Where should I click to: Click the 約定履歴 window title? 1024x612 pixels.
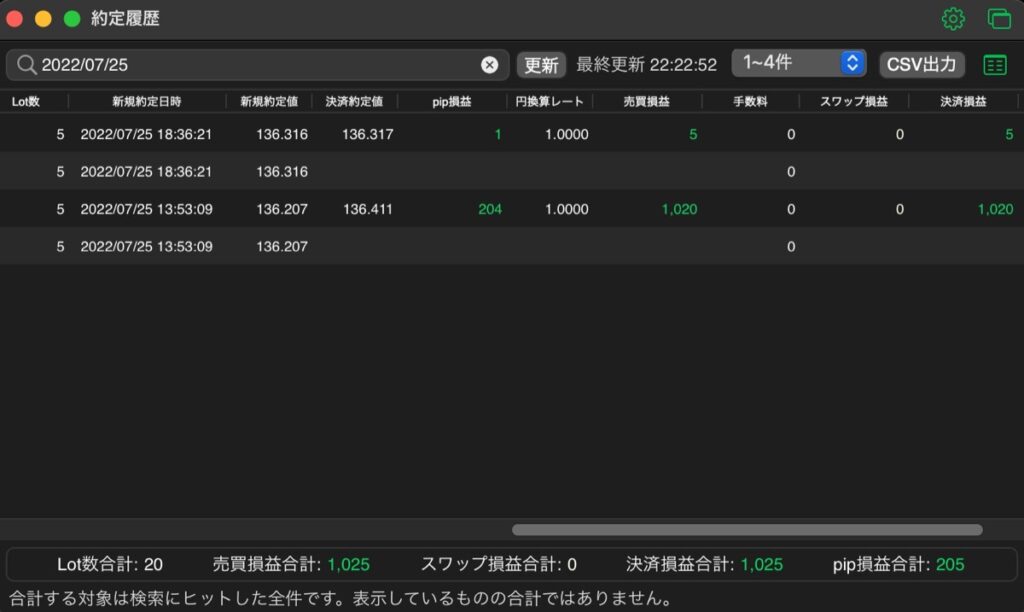click(x=125, y=18)
